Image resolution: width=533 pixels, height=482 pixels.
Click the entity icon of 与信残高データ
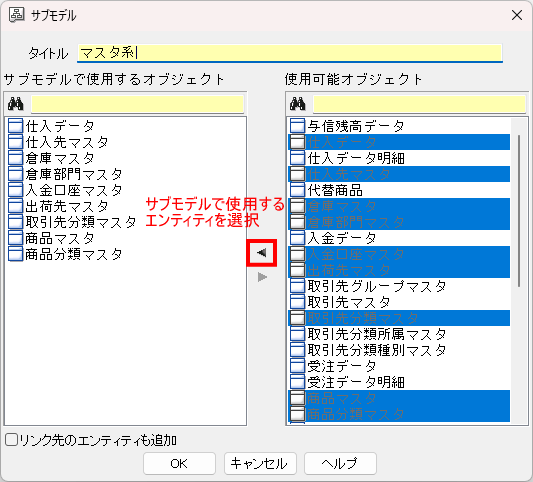pyautogui.click(x=297, y=126)
